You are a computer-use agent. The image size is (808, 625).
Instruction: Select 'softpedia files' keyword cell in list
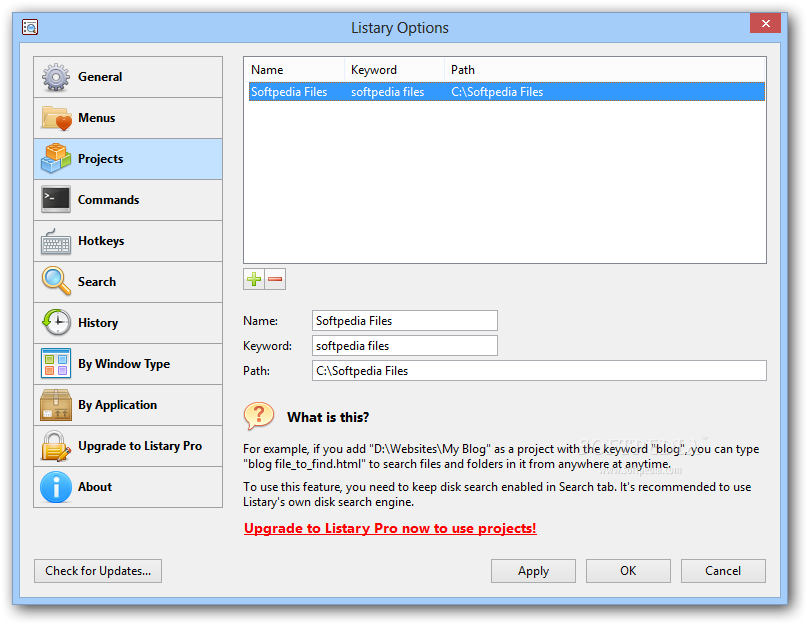388,92
